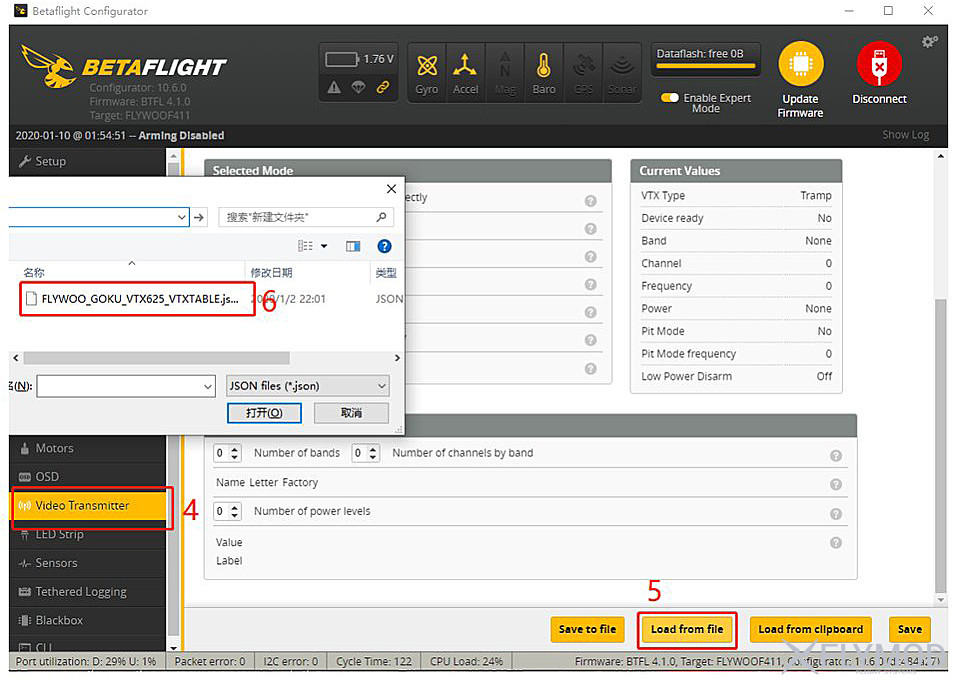The height and width of the screenshot is (681, 957).
Task: Expand the address bar path dropdown
Action: tap(181, 217)
